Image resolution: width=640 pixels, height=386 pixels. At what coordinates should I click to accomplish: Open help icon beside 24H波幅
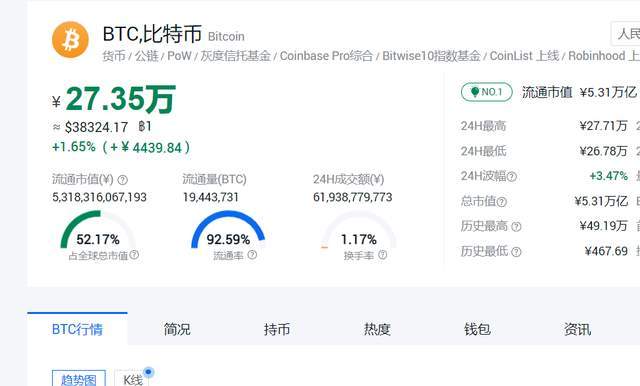pos(511,177)
